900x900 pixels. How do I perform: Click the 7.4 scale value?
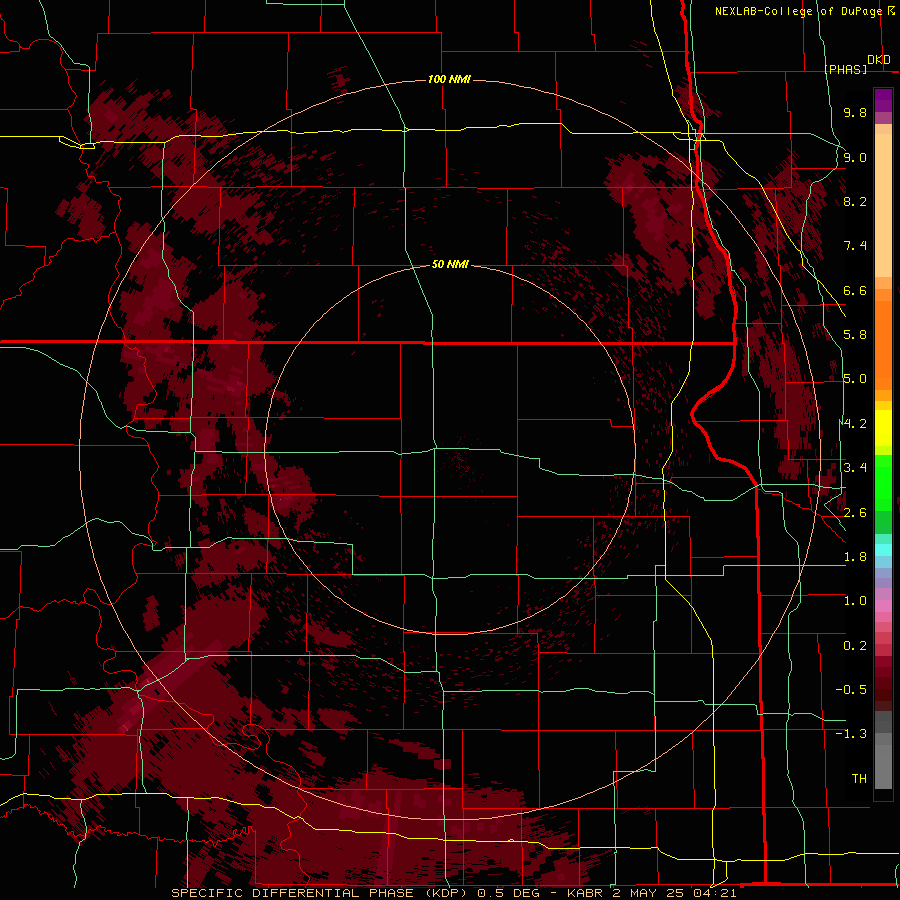(855, 246)
